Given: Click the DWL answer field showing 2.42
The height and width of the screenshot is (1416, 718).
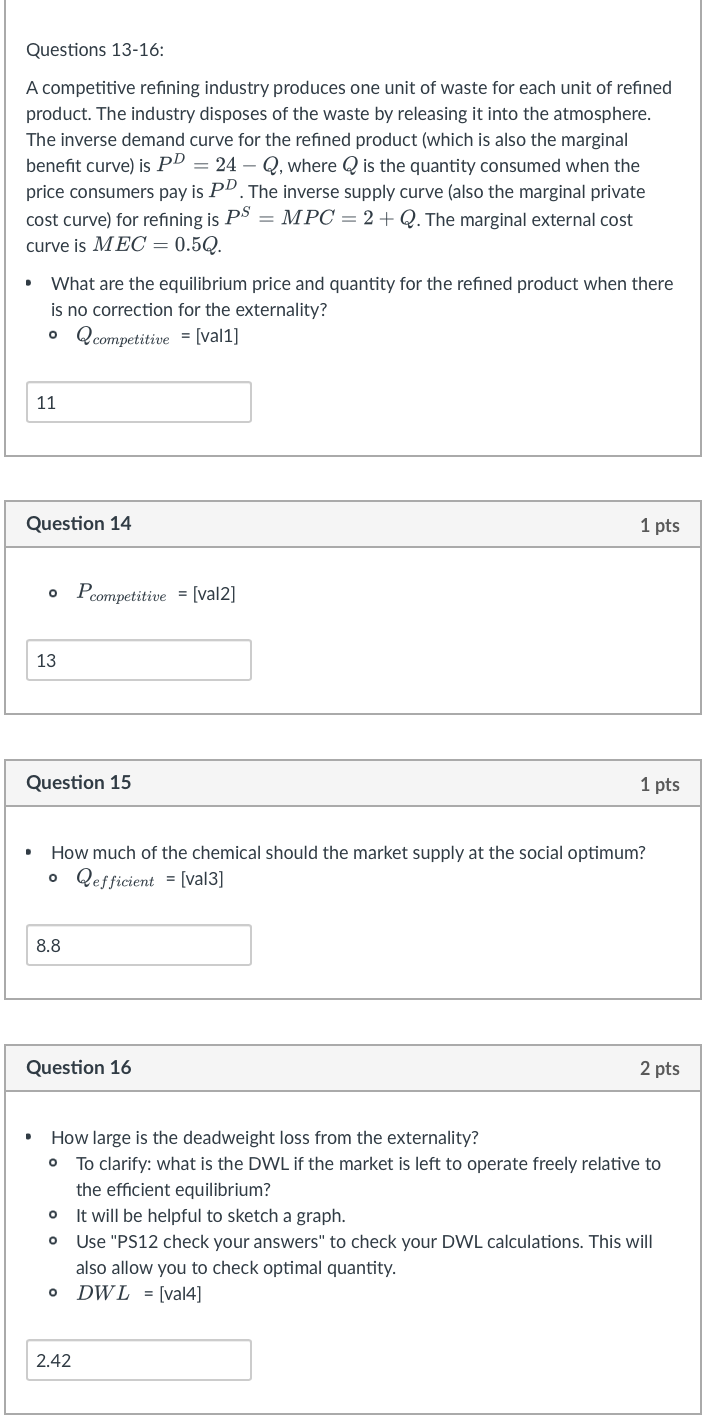Looking at the screenshot, I should (x=138, y=1360).
